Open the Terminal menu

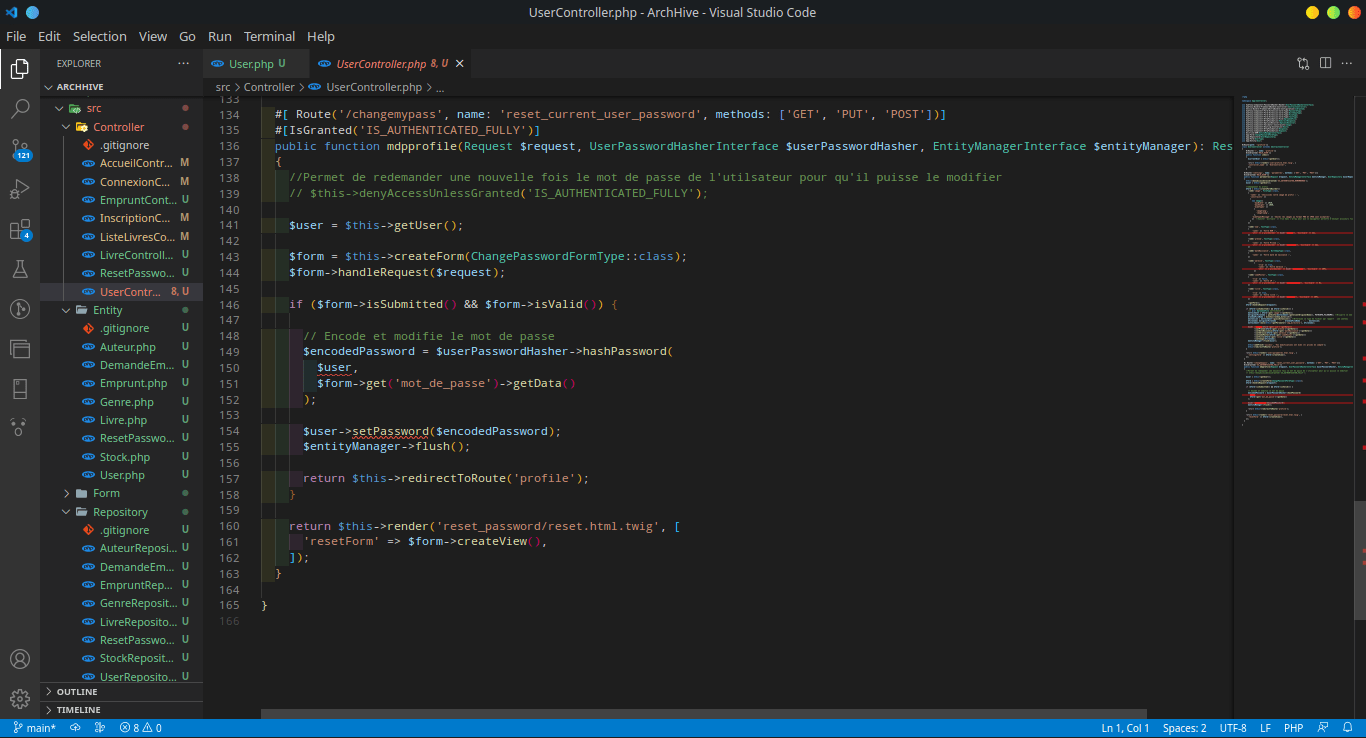(269, 36)
